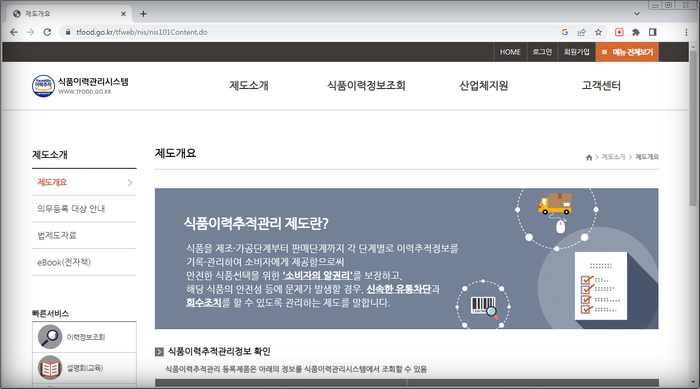
Task: Click heading 식품이력추적관리 제도란?
Action: [x=256, y=223]
